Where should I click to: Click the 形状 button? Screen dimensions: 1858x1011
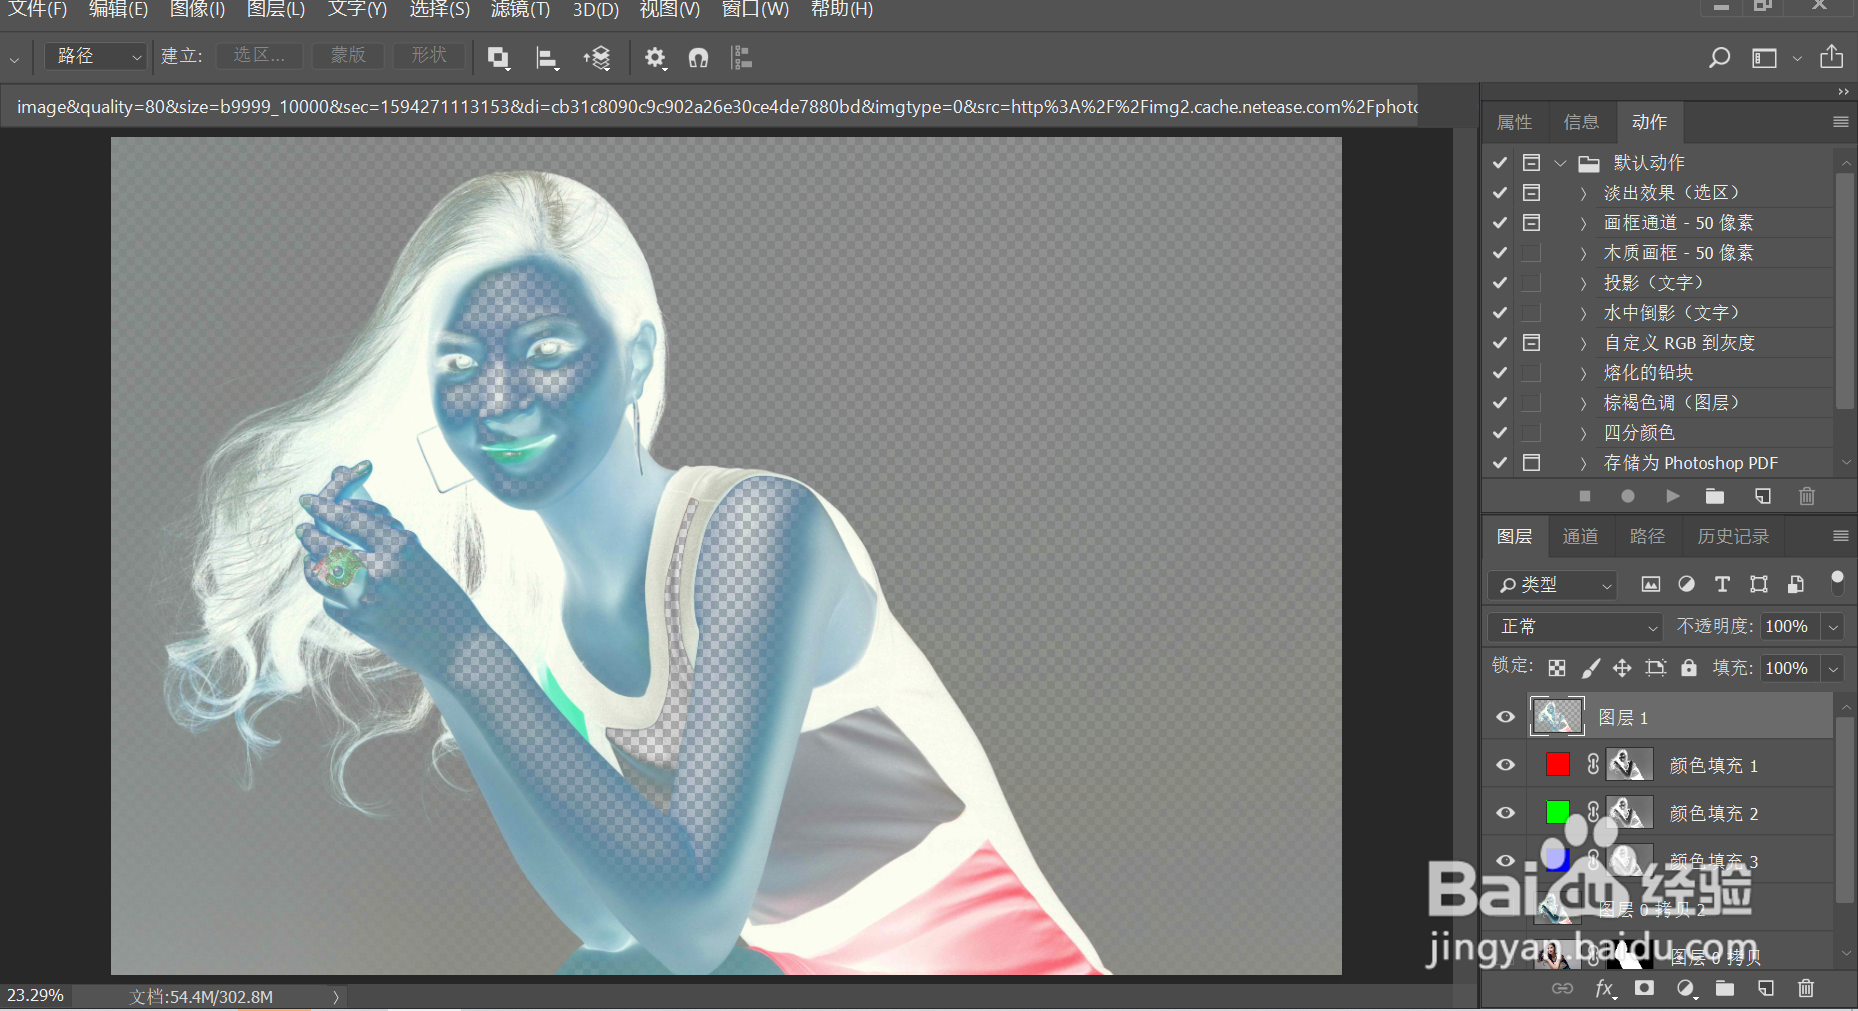pos(429,55)
